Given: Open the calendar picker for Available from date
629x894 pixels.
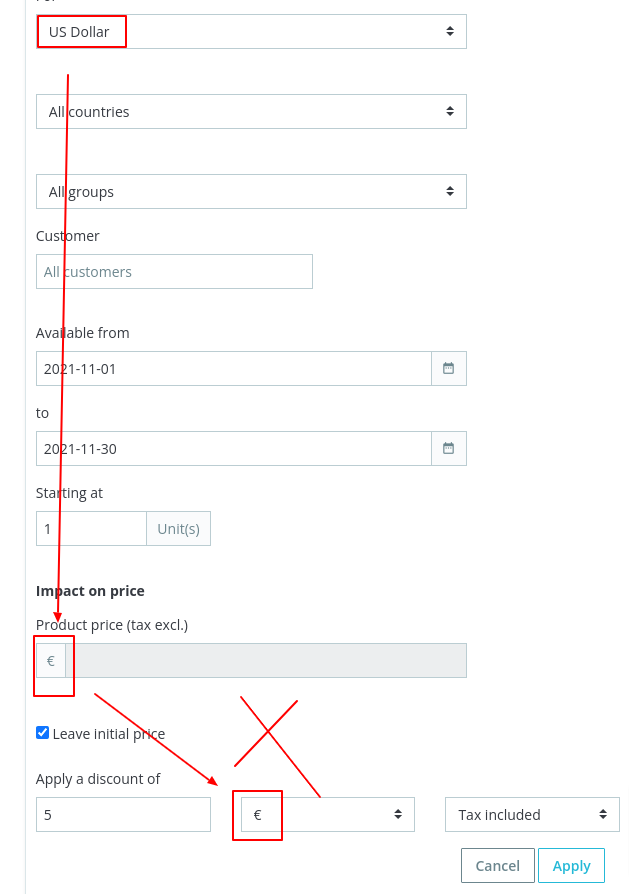Looking at the screenshot, I should click(x=449, y=368).
